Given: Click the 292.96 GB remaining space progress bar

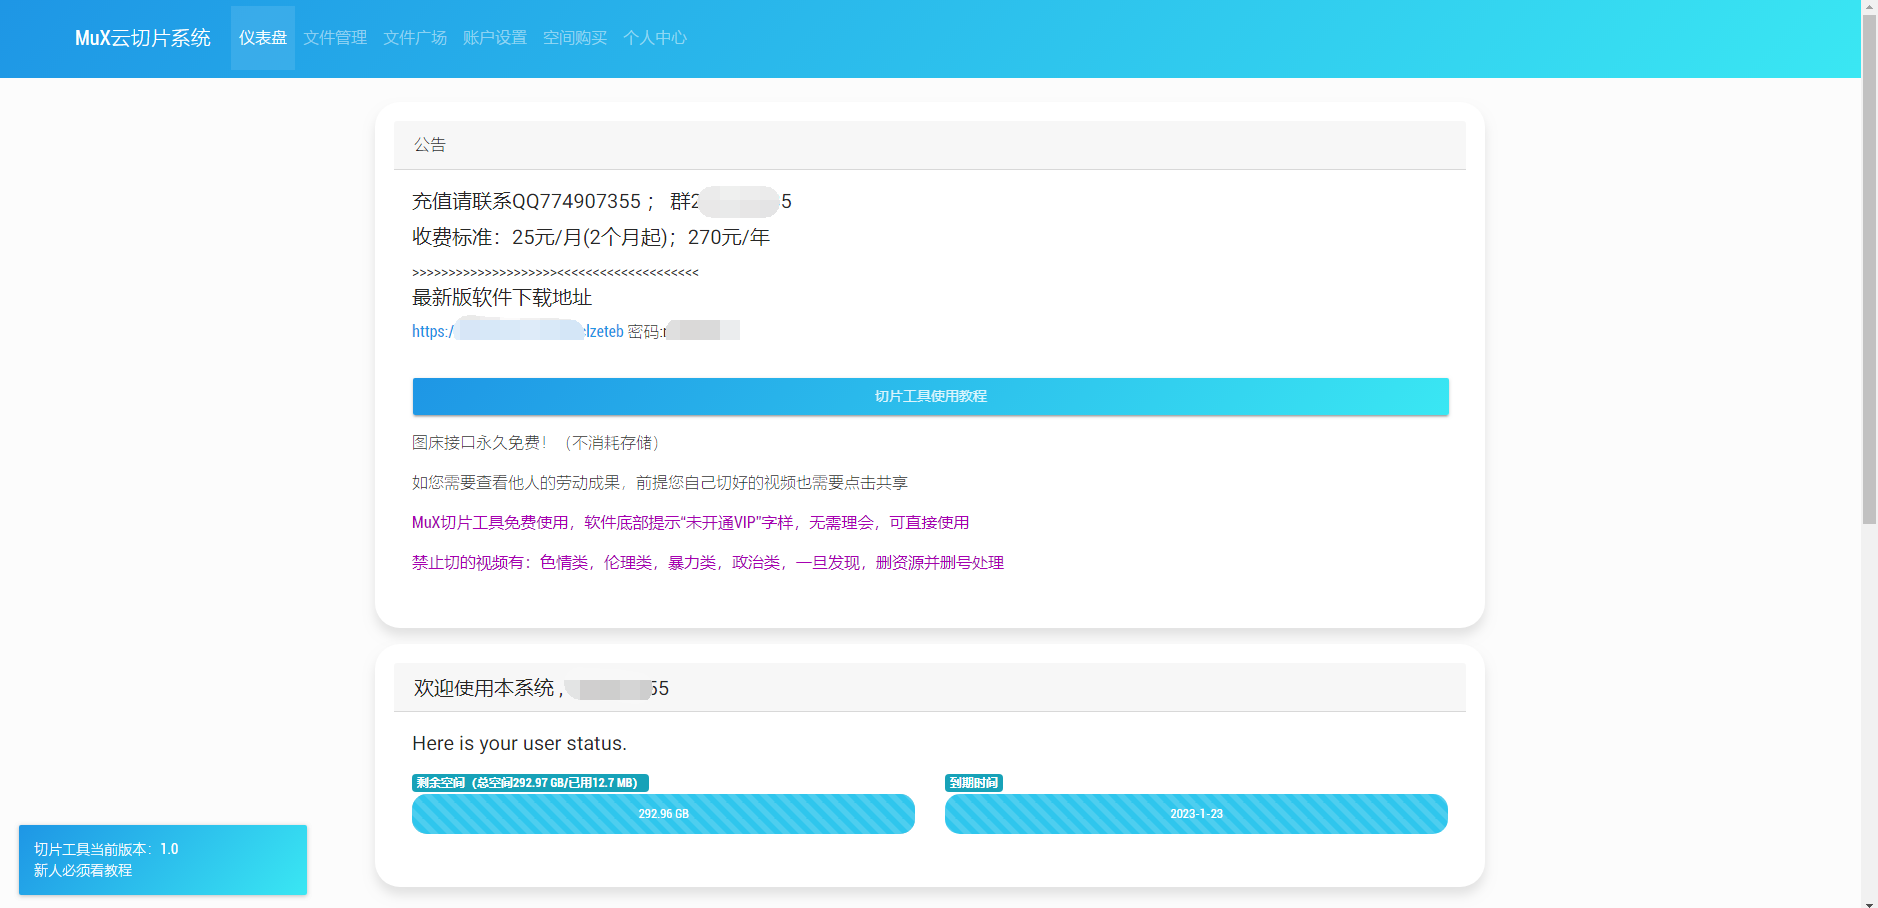Looking at the screenshot, I should (x=663, y=814).
